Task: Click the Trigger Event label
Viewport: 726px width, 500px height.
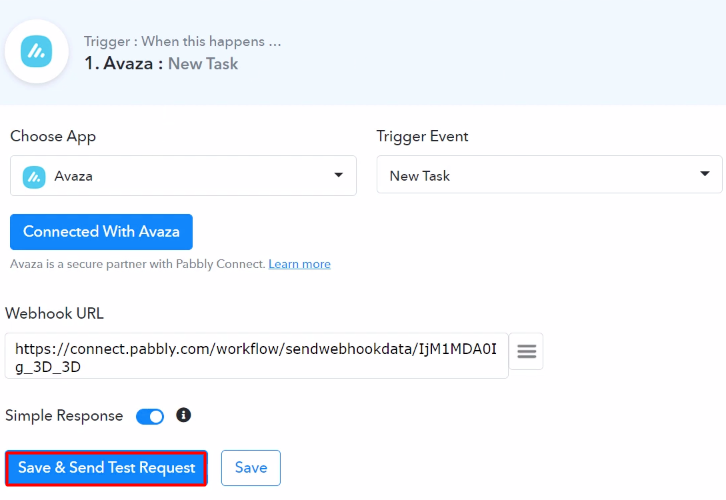Action: (422, 137)
